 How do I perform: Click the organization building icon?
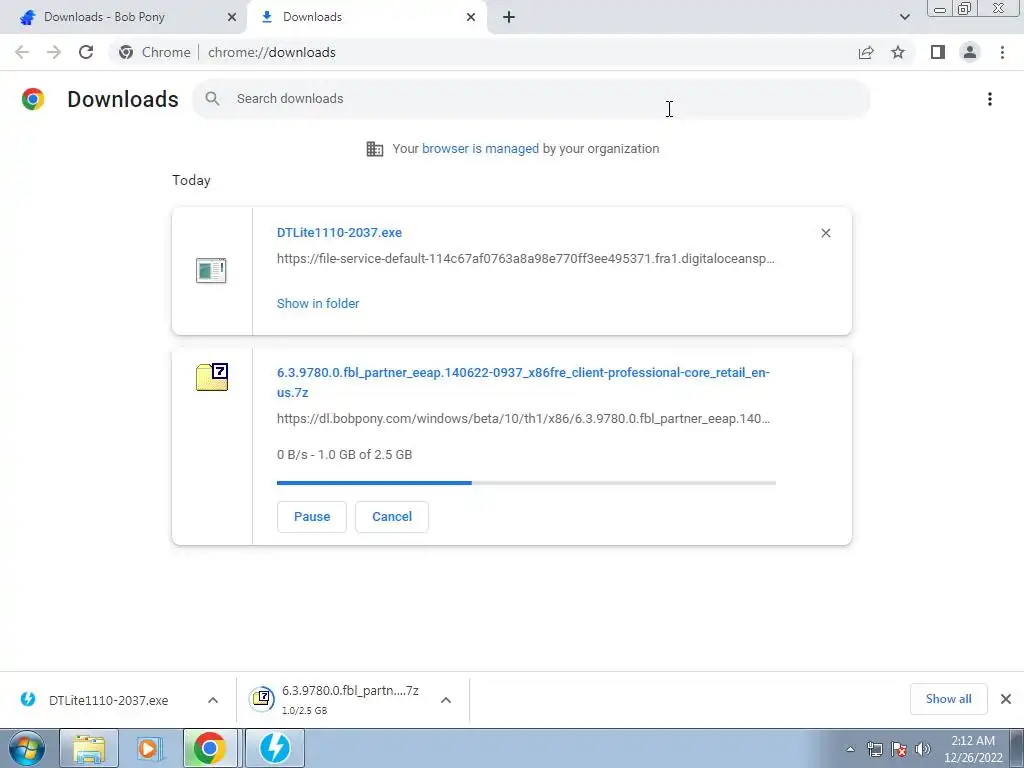point(375,149)
